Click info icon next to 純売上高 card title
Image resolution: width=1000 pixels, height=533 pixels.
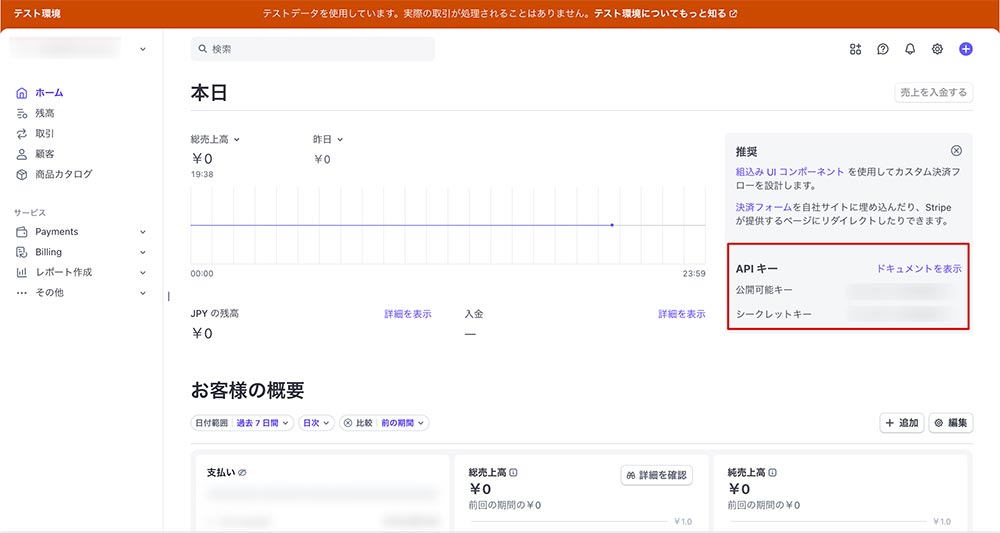click(772, 472)
